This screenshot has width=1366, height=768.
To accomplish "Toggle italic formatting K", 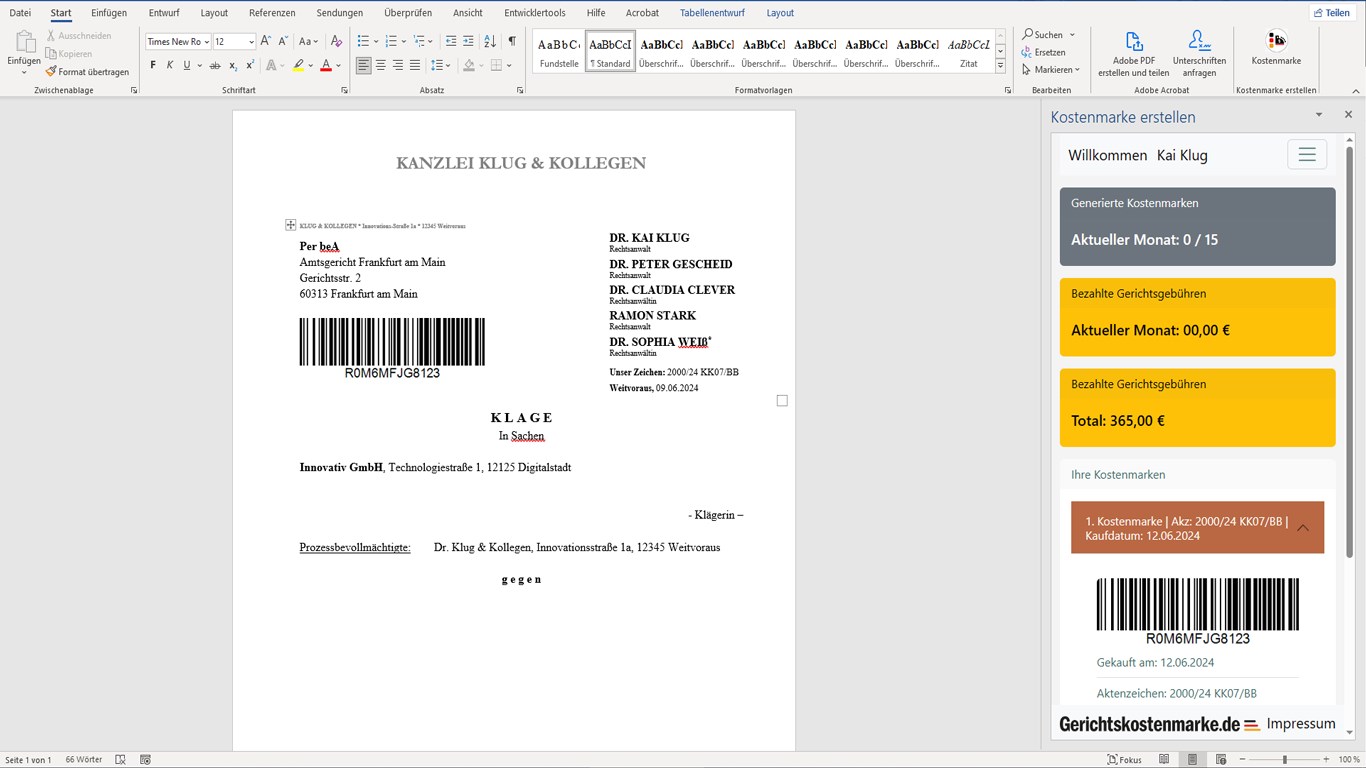I will click(x=170, y=66).
